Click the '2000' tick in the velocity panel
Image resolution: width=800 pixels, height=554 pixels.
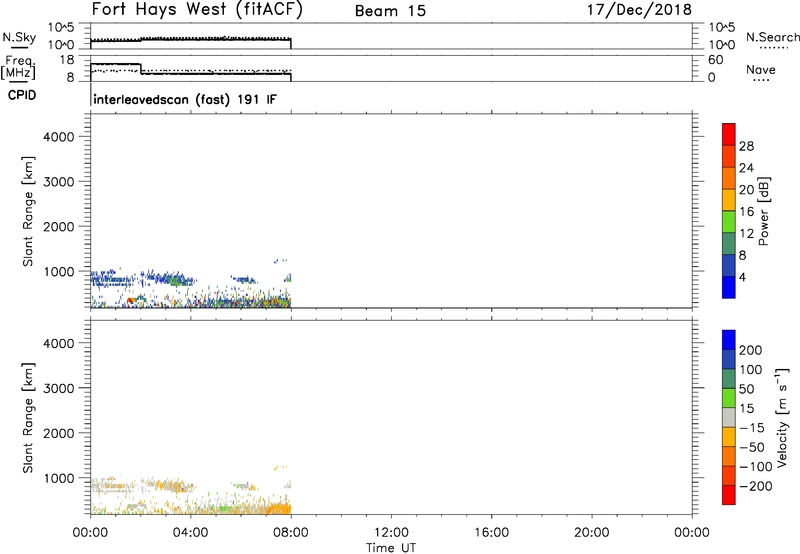[59, 433]
